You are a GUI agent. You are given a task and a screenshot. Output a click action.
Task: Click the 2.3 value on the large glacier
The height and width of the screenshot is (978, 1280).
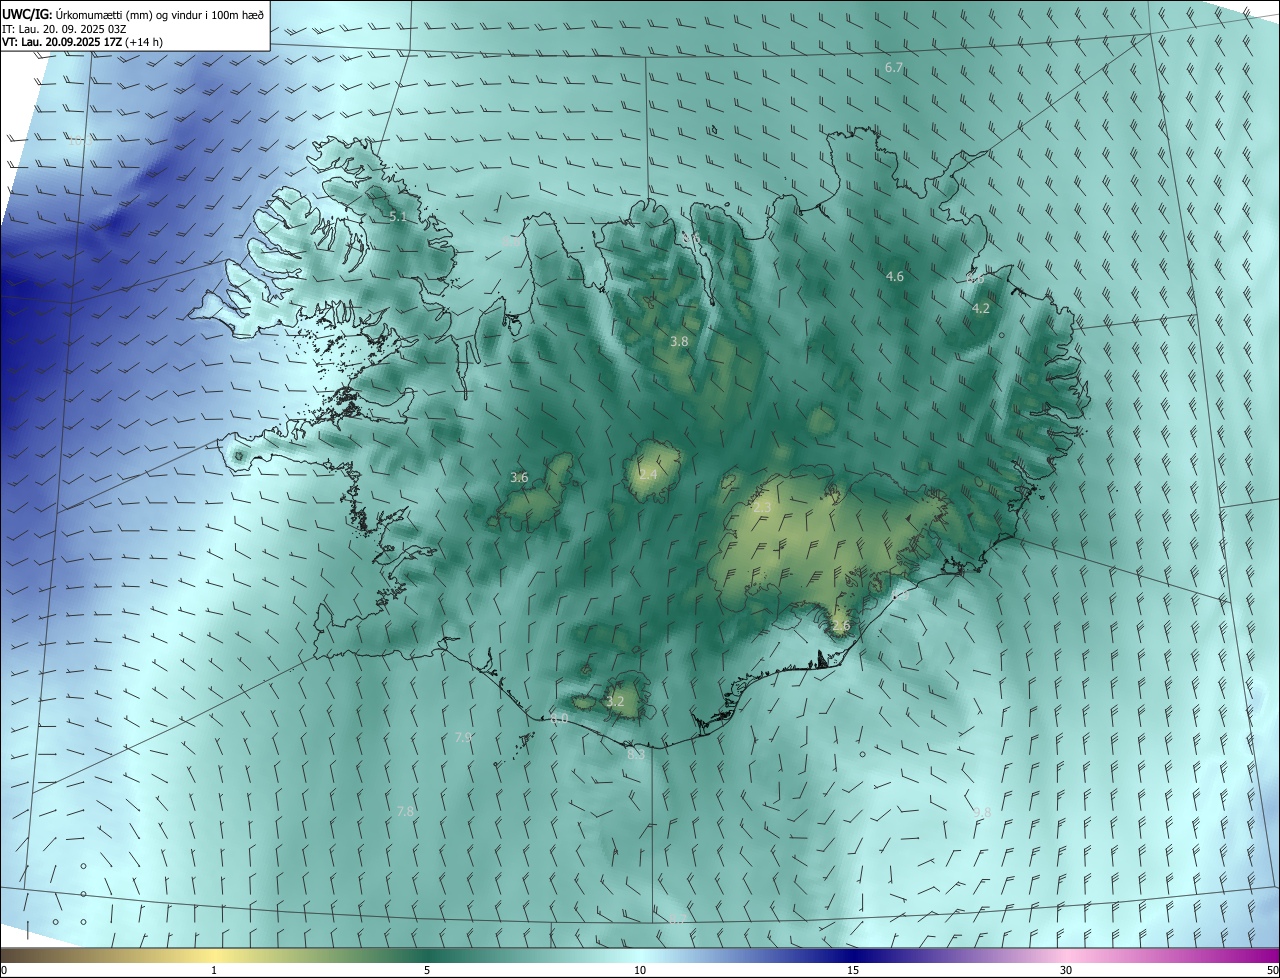tap(762, 508)
